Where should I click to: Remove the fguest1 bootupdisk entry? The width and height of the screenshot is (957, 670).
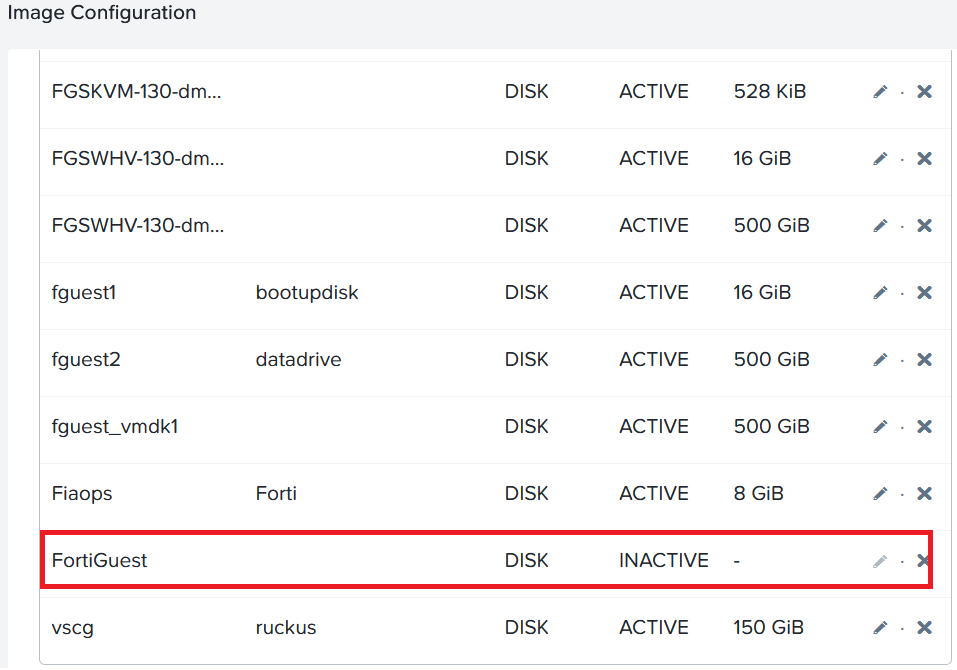(x=923, y=292)
